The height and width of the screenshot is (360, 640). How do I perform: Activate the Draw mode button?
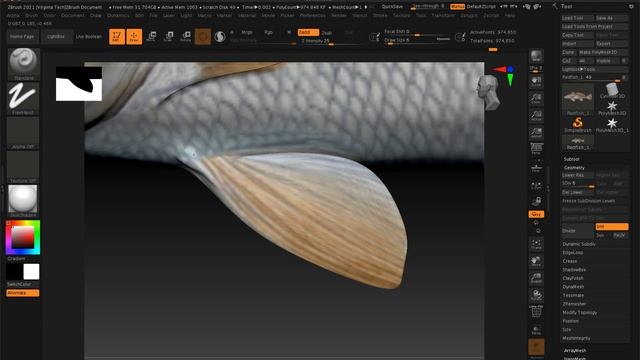point(134,37)
